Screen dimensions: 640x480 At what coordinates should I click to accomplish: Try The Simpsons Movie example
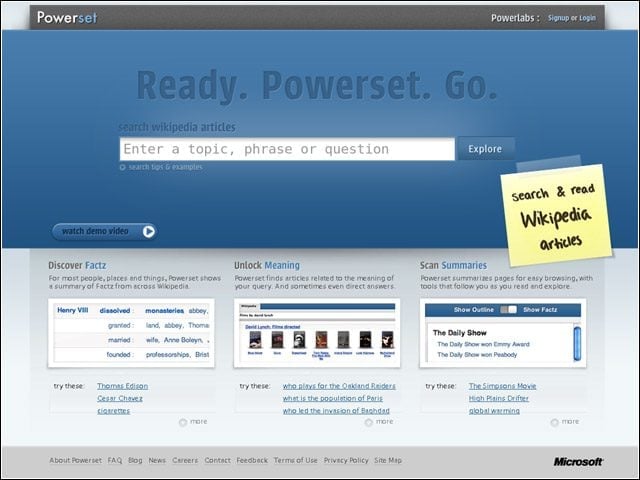(x=502, y=386)
